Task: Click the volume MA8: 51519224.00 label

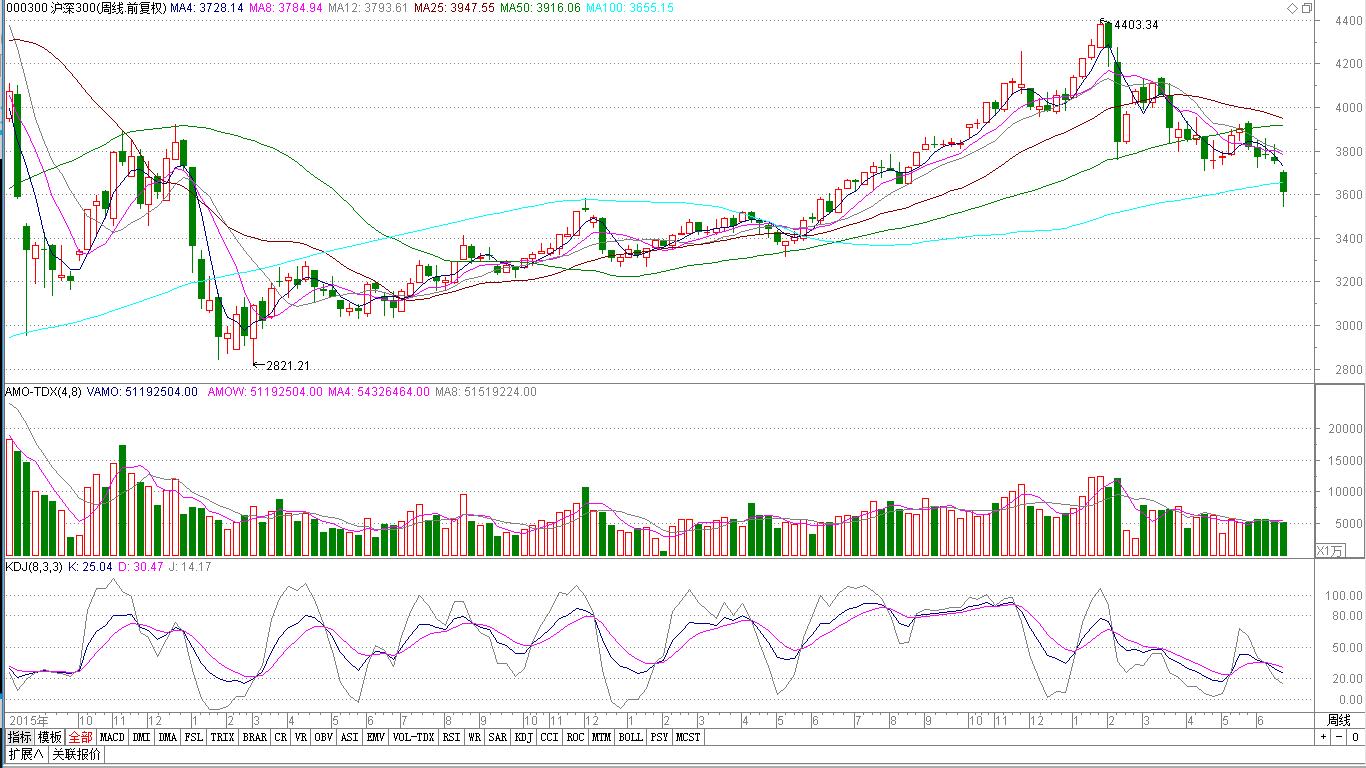Action: click(x=486, y=392)
